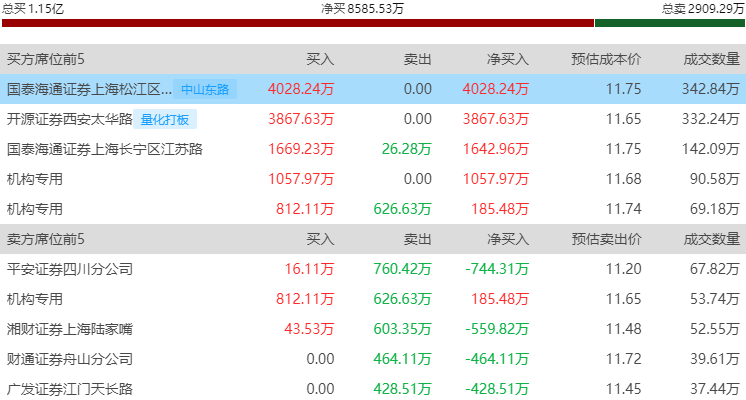
Task: Open 开源证券西安太华路 seat name
Action: click(69, 119)
